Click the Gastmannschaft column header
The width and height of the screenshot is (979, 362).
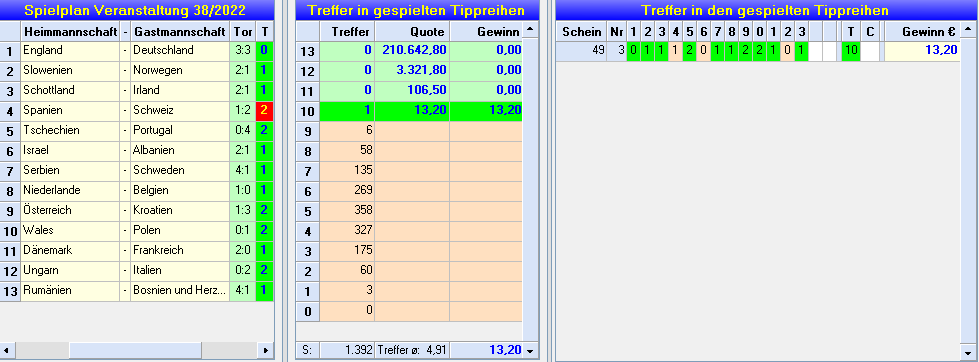click(x=180, y=31)
